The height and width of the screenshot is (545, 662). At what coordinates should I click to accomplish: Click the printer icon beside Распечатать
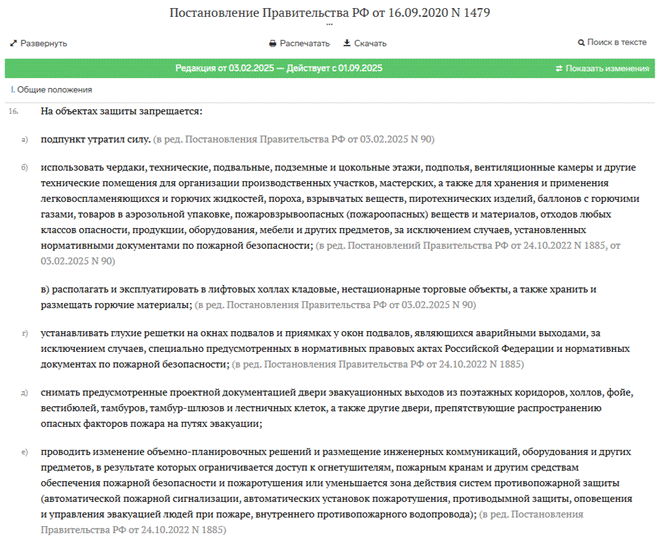[273, 43]
